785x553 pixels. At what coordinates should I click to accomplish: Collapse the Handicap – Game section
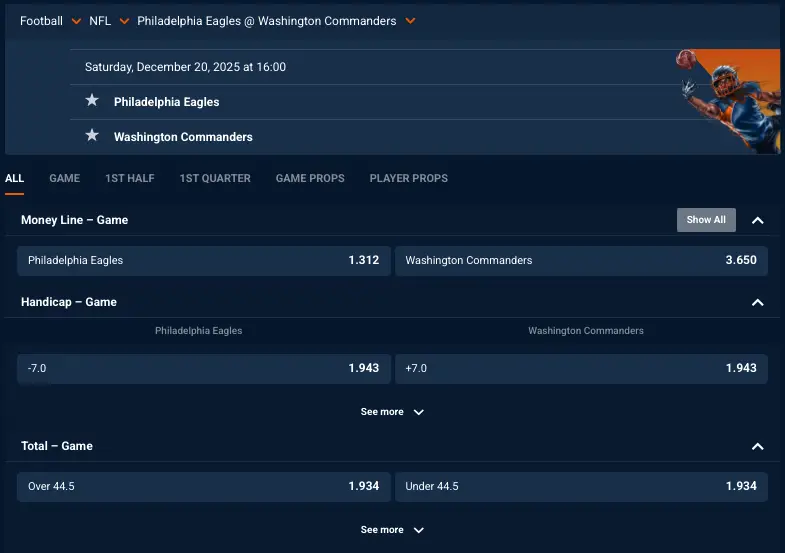pos(757,302)
